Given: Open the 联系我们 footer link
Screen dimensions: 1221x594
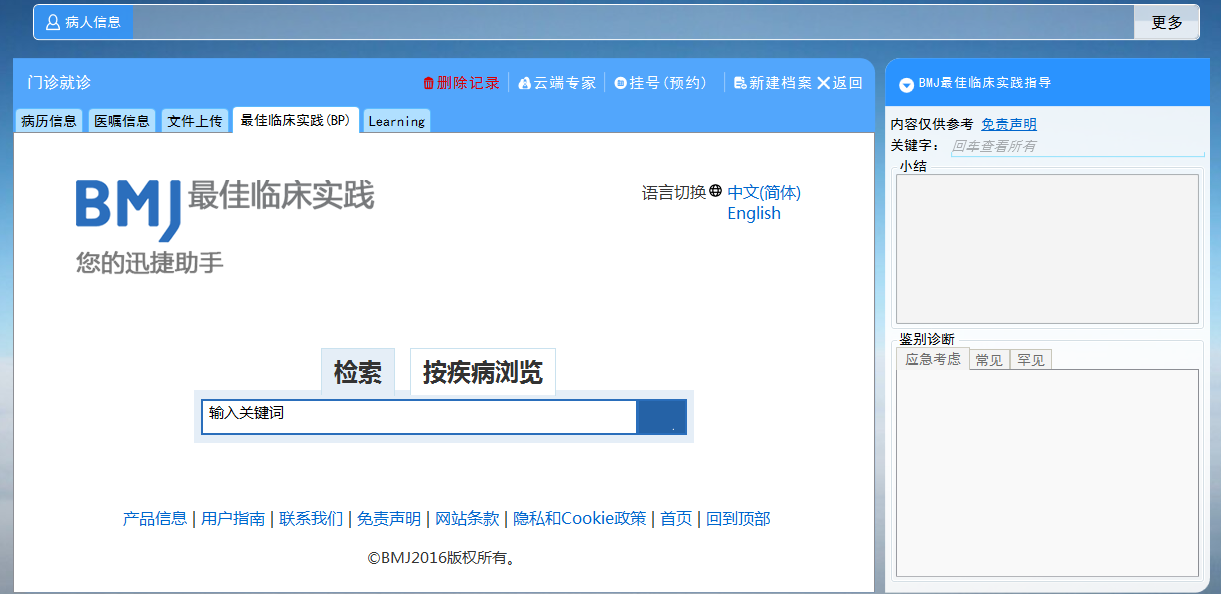Looking at the screenshot, I should pyautogui.click(x=311, y=518).
